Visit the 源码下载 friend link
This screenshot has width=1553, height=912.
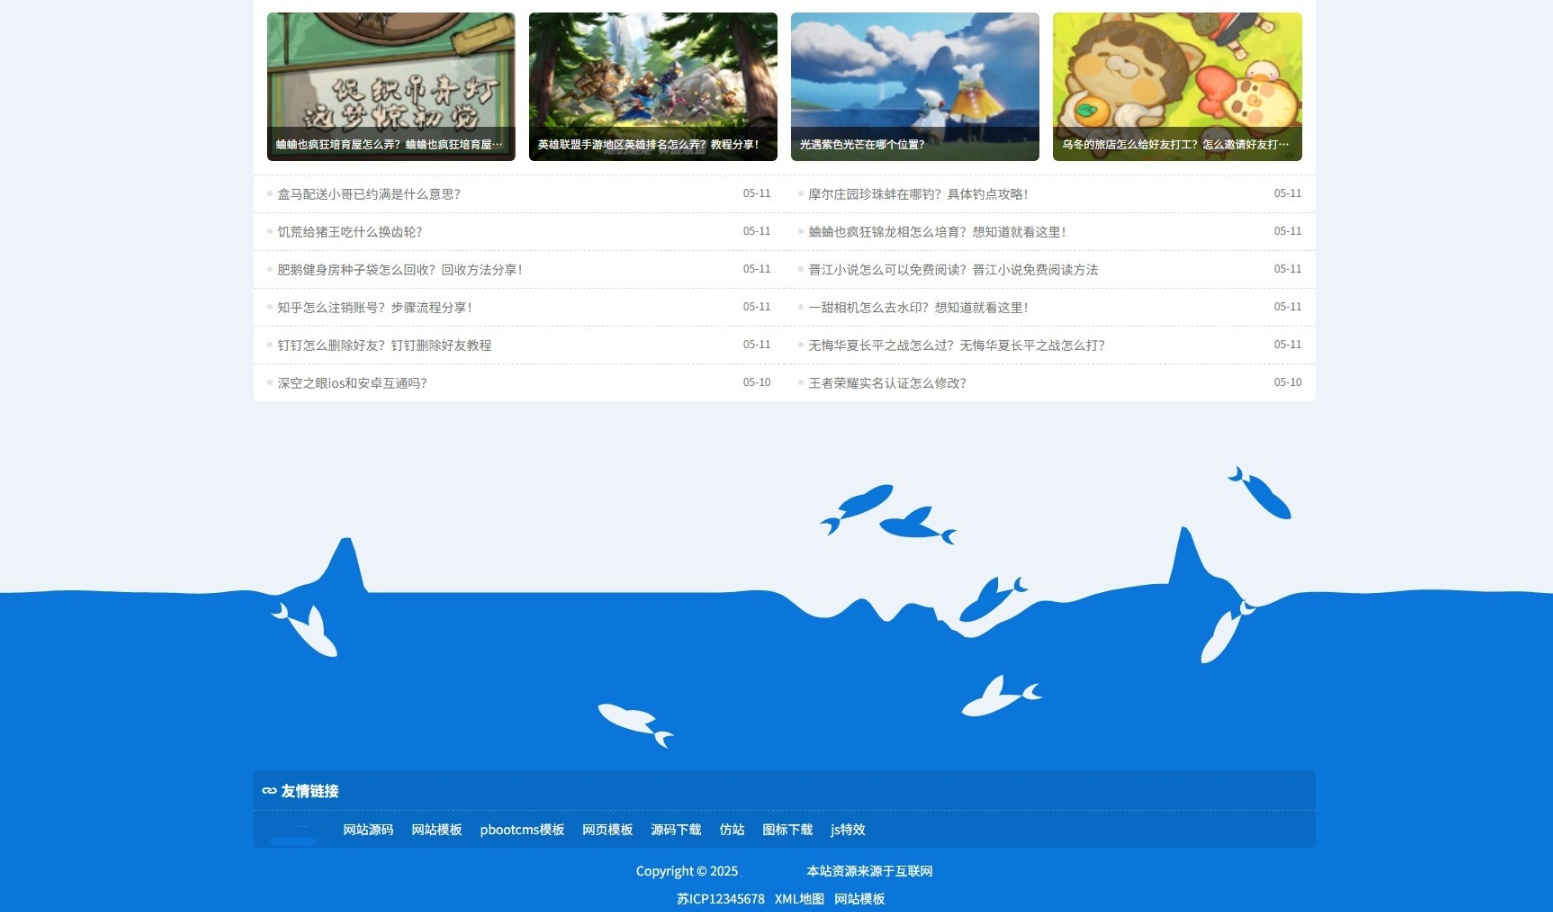pos(676,830)
